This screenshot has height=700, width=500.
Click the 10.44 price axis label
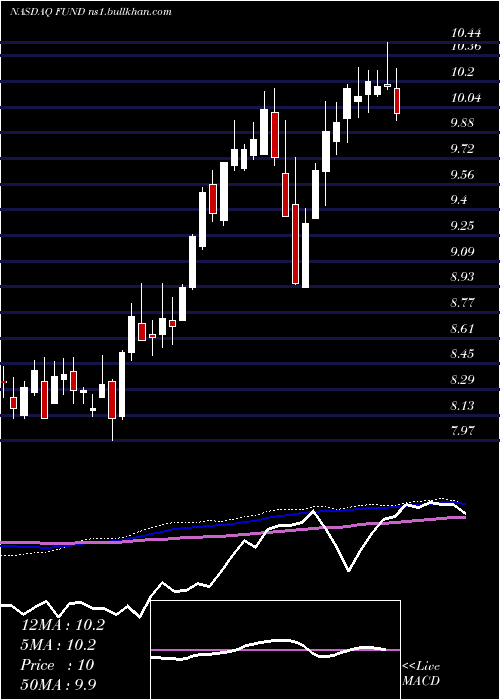click(x=466, y=33)
